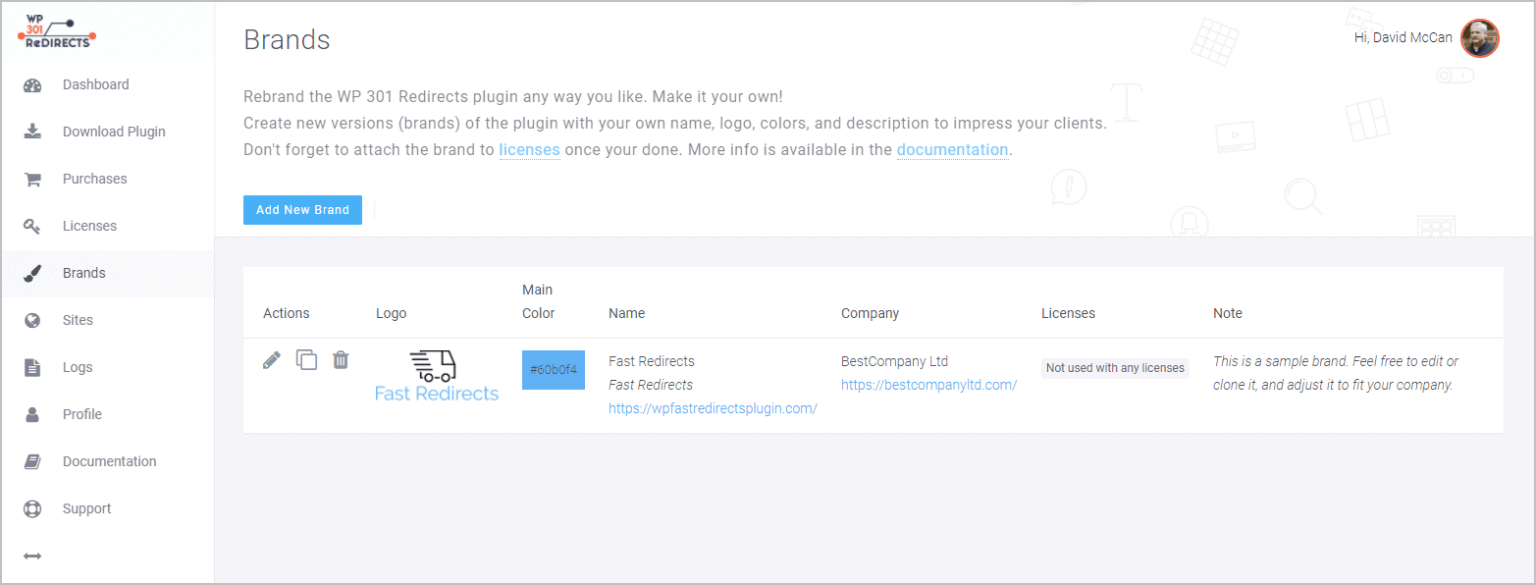This screenshot has height=585, width=1536.
Task: Click the #60b0f4 main color swatch
Action: [x=553, y=369]
